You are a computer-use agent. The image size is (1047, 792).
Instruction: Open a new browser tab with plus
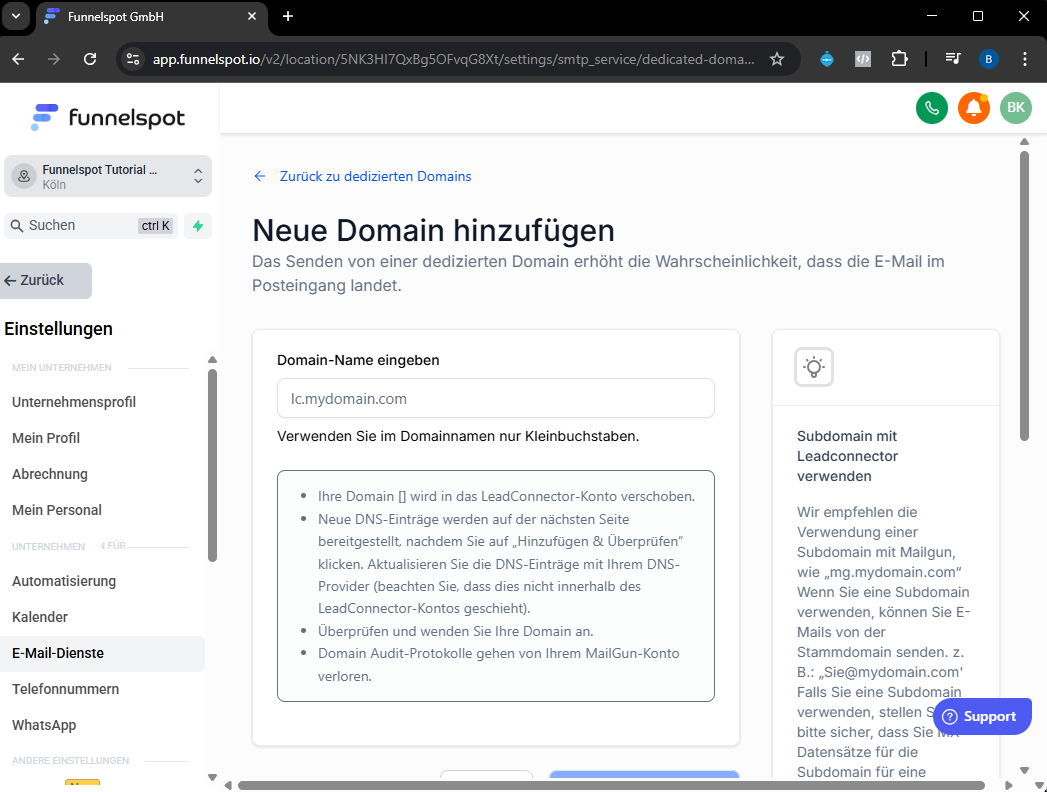click(288, 16)
